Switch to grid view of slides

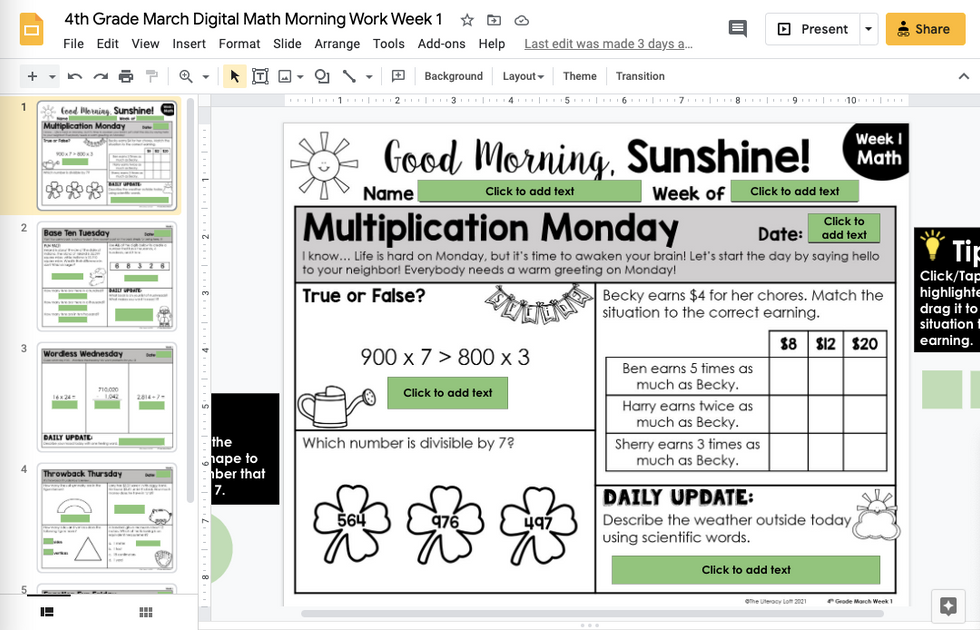[x=145, y=611]
